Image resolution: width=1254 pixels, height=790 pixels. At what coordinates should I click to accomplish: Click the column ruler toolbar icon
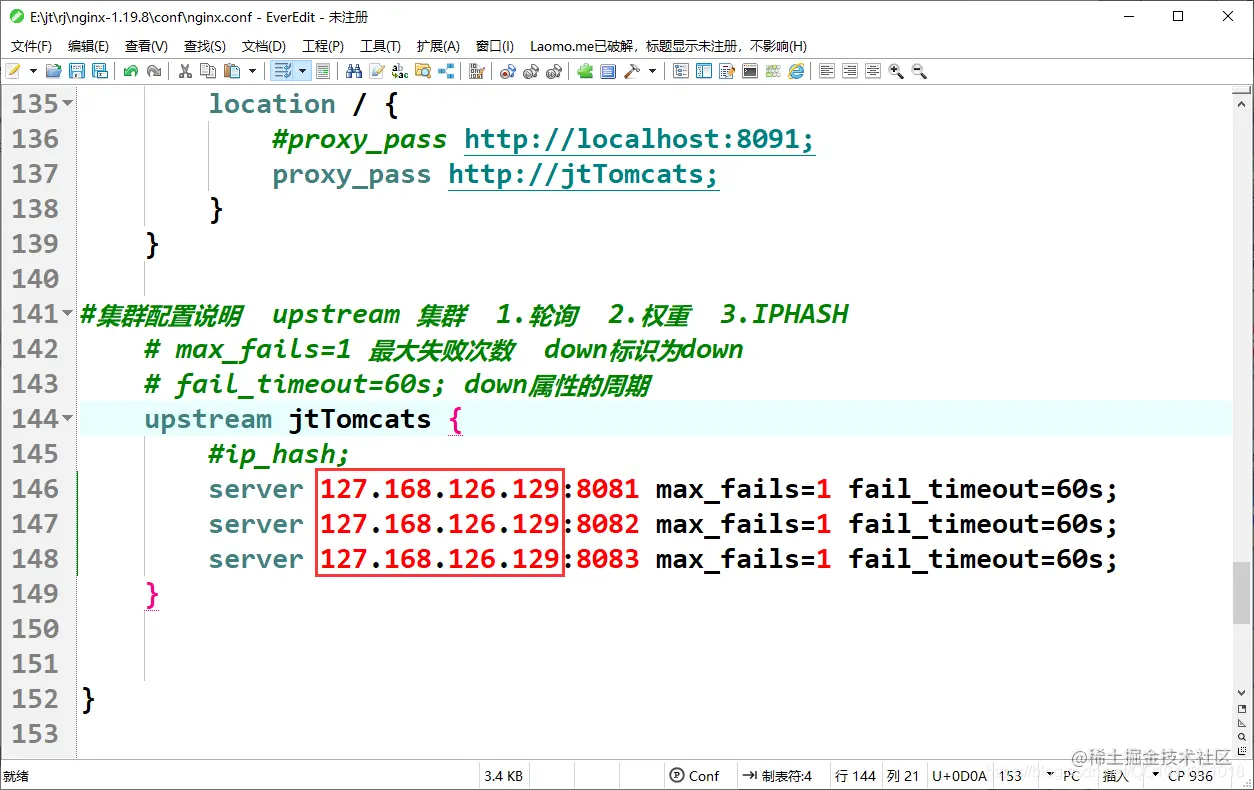pos(477,71)
